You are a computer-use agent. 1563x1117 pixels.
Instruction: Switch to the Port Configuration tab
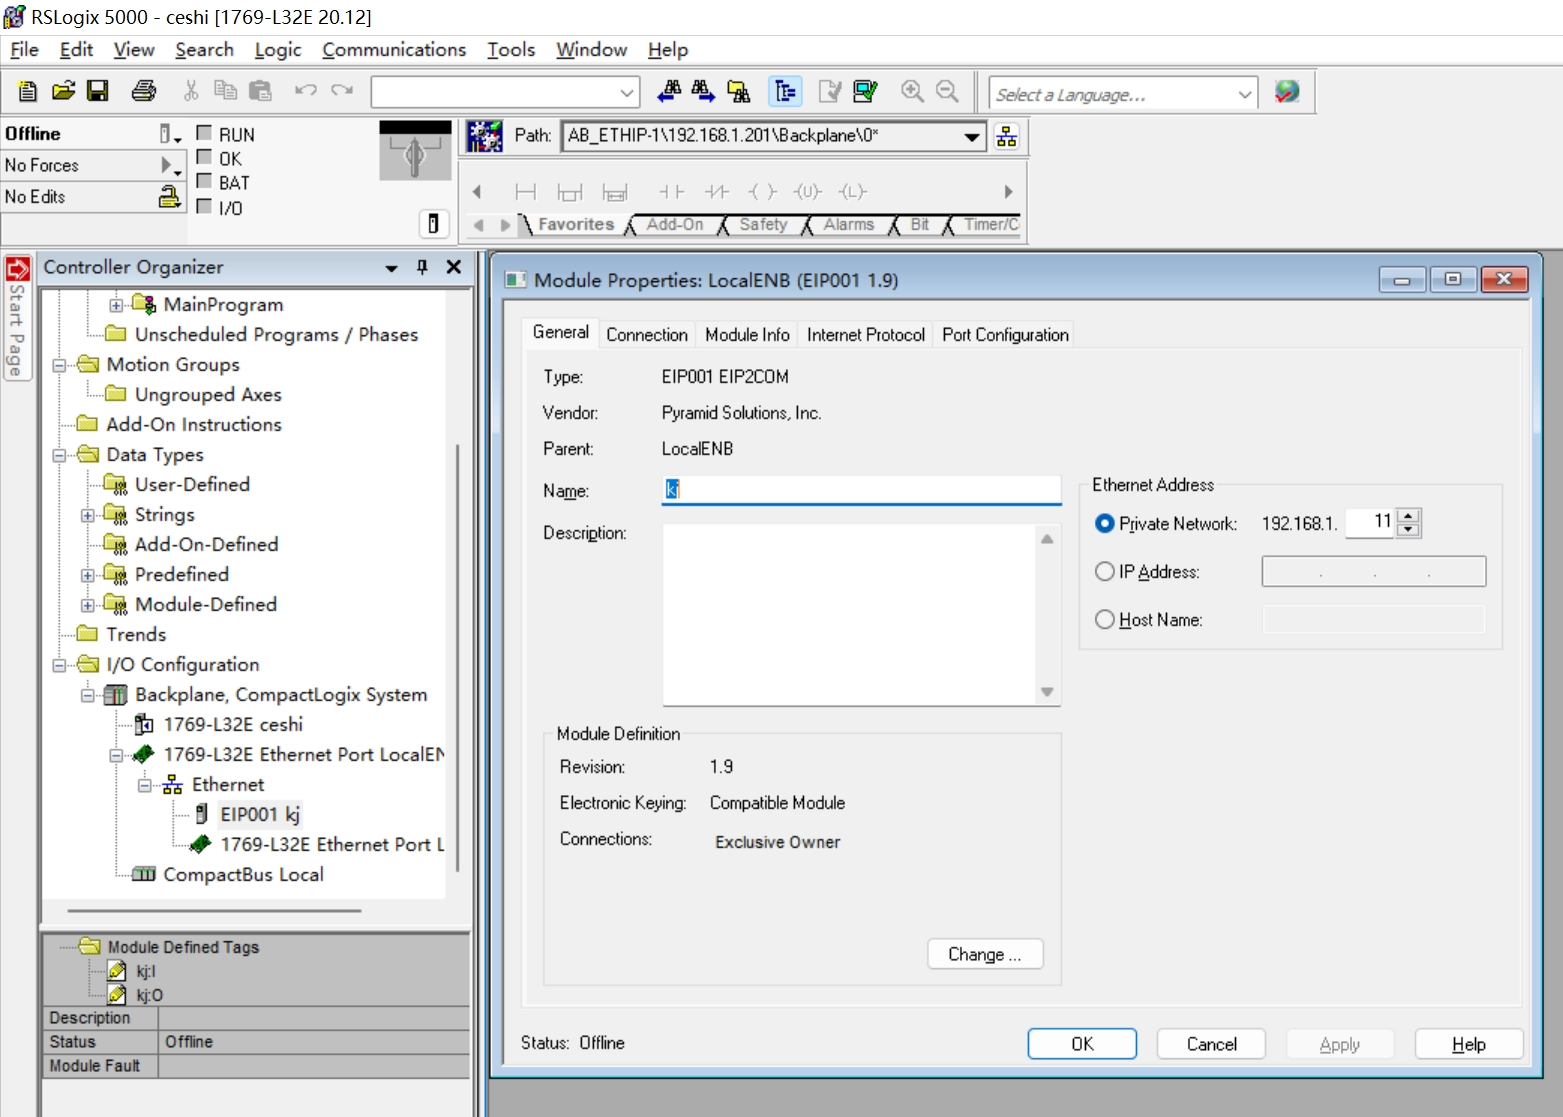tap(1005, 335)
